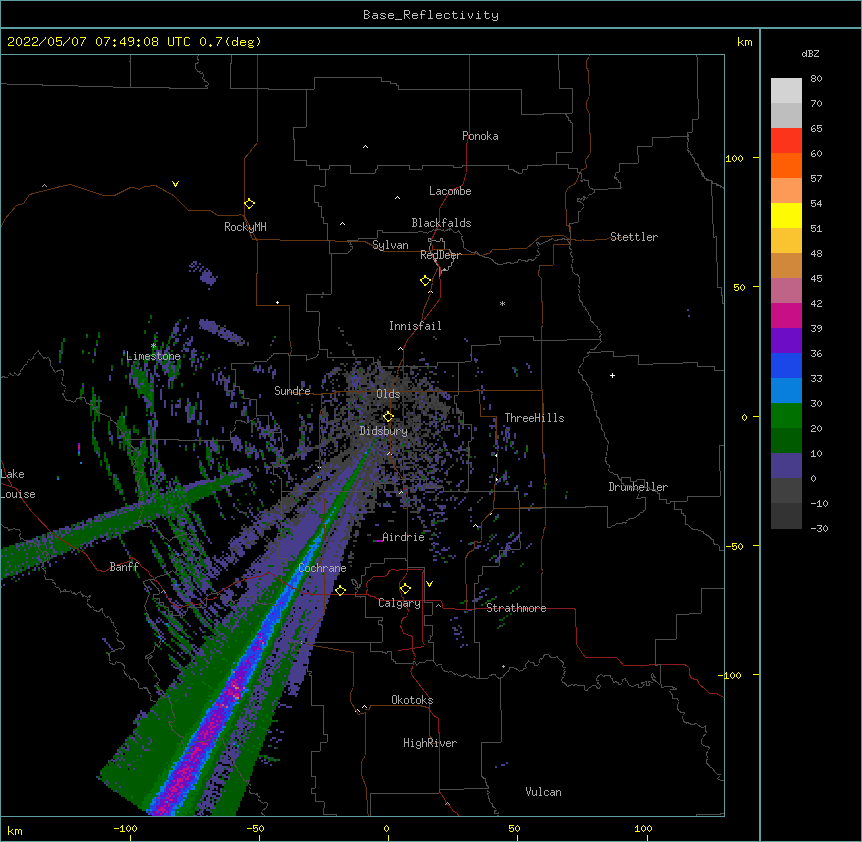This screenshot has width=862, height=842.
Task: Click the dark gray -30 to -10 swatch
Action: [x=786, y=516]
